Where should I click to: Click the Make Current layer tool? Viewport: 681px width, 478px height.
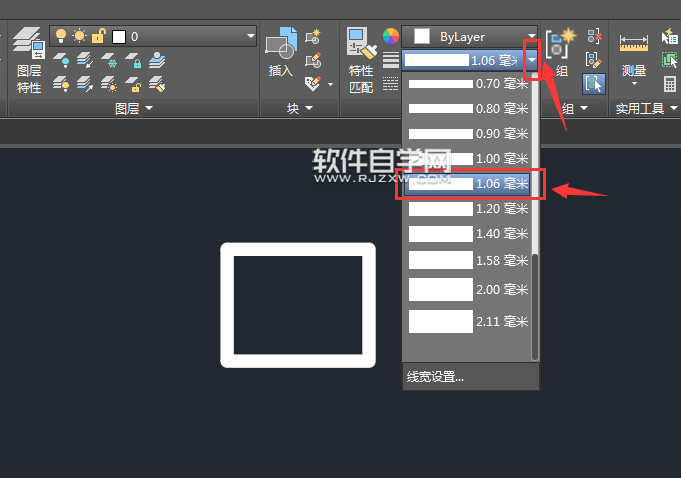pyautogui.click(x=157, y=60)
